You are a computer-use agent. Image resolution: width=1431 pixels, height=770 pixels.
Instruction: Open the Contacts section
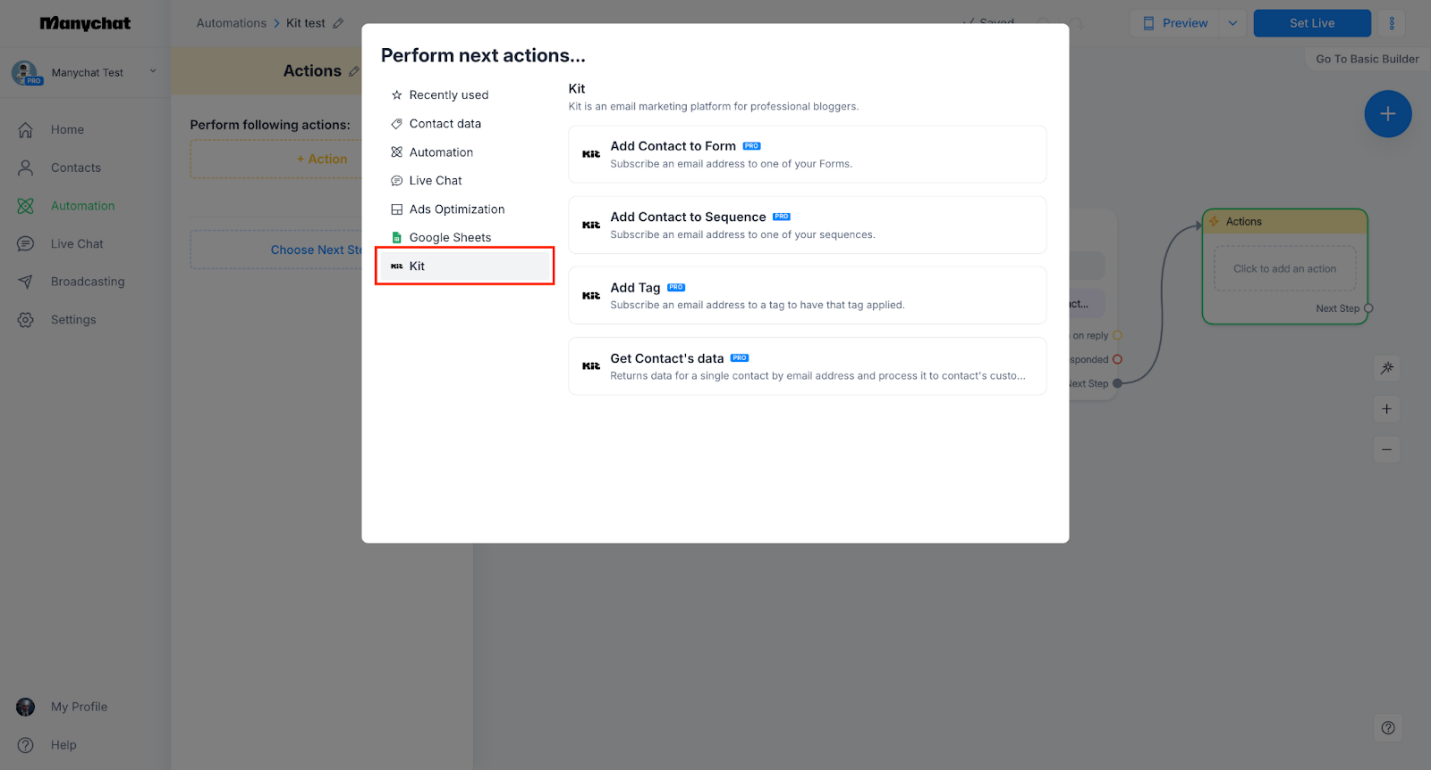[x=74, y=167]
